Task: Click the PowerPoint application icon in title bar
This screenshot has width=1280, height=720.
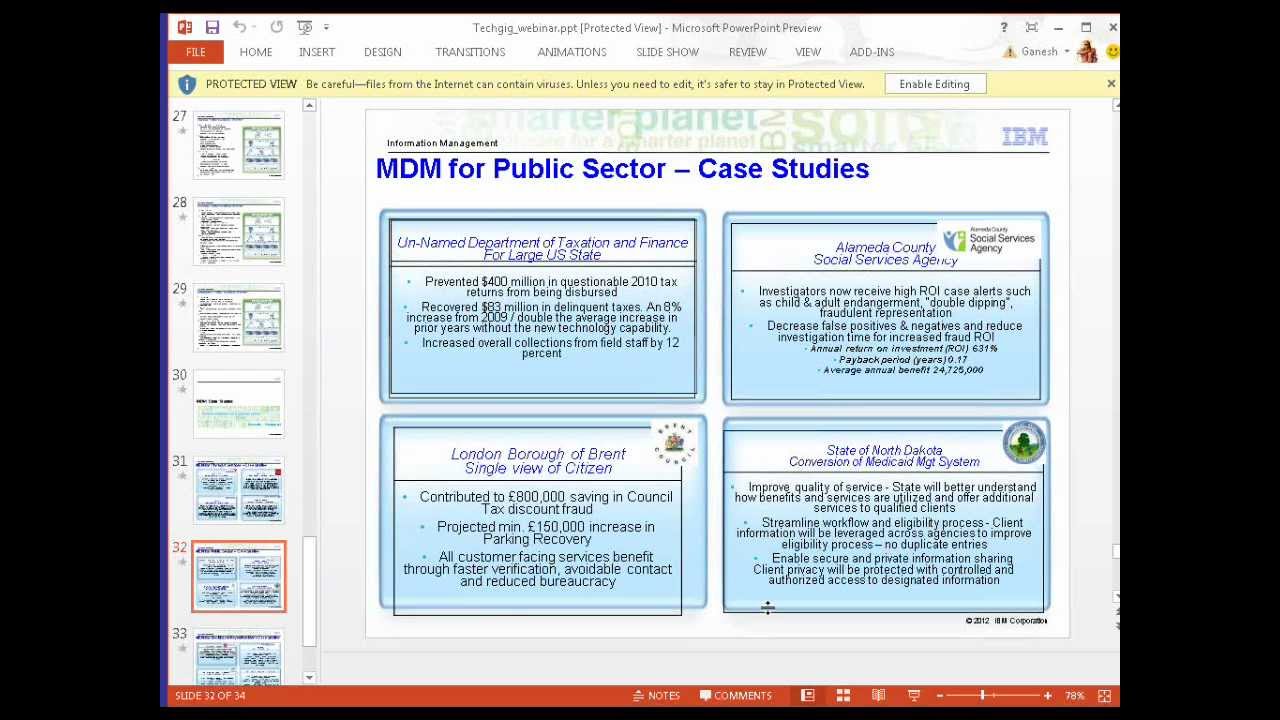Action: [185, 27]
